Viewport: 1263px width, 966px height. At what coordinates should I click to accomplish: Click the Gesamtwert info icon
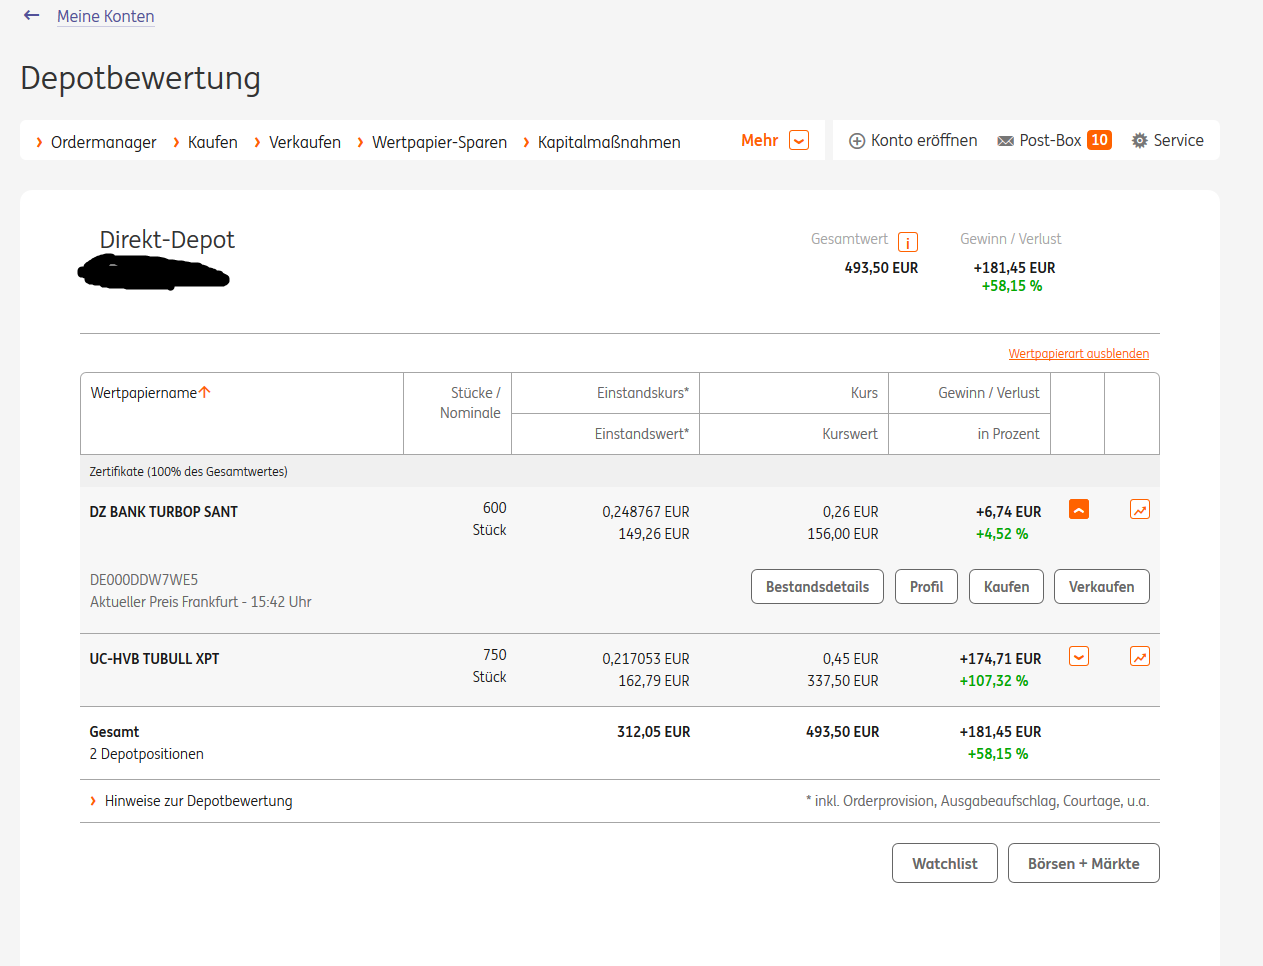908,242
